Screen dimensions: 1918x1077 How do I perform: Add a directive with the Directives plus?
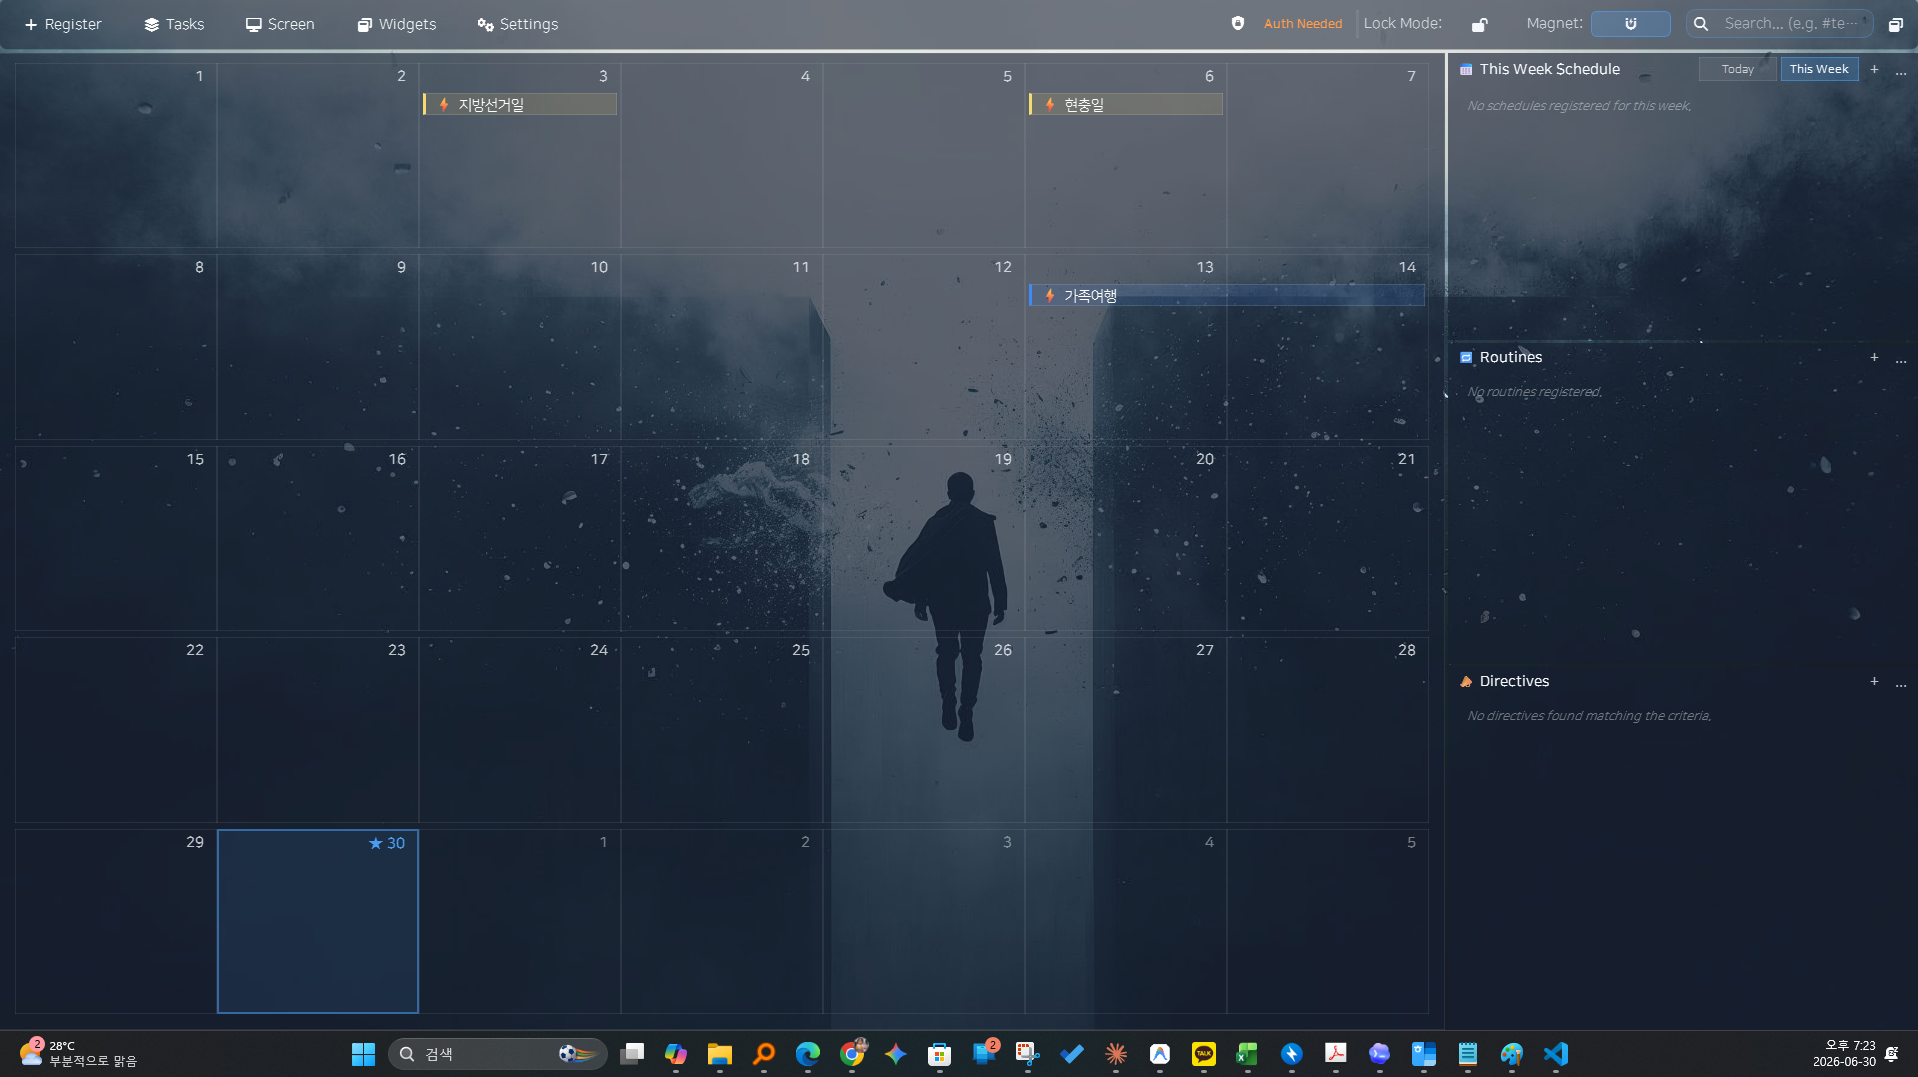click(1874, 681)
